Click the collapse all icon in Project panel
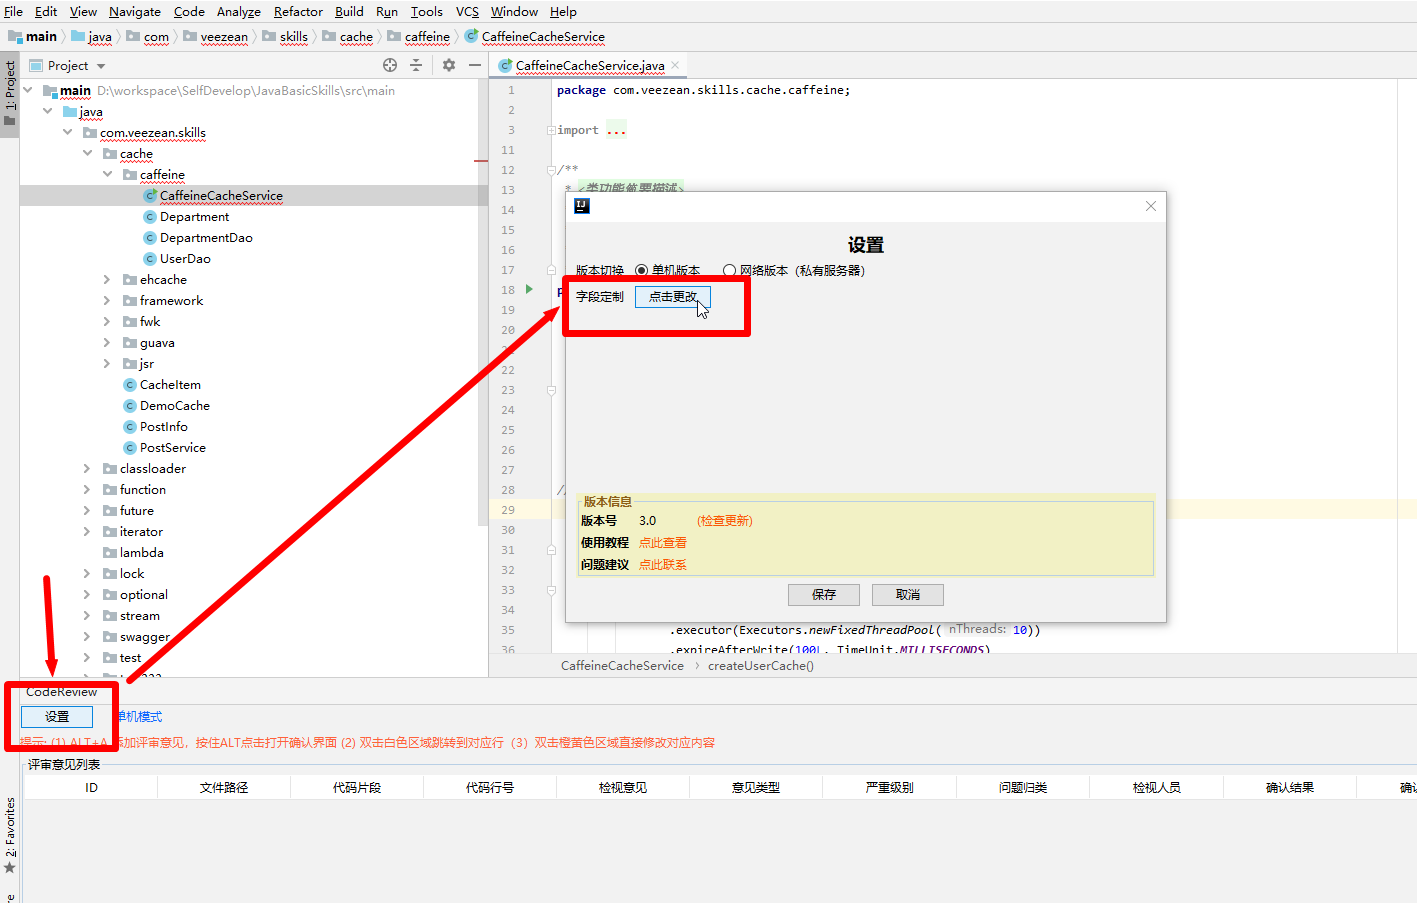Viewport: 1417px width, 903px height. tap(416, 65)
